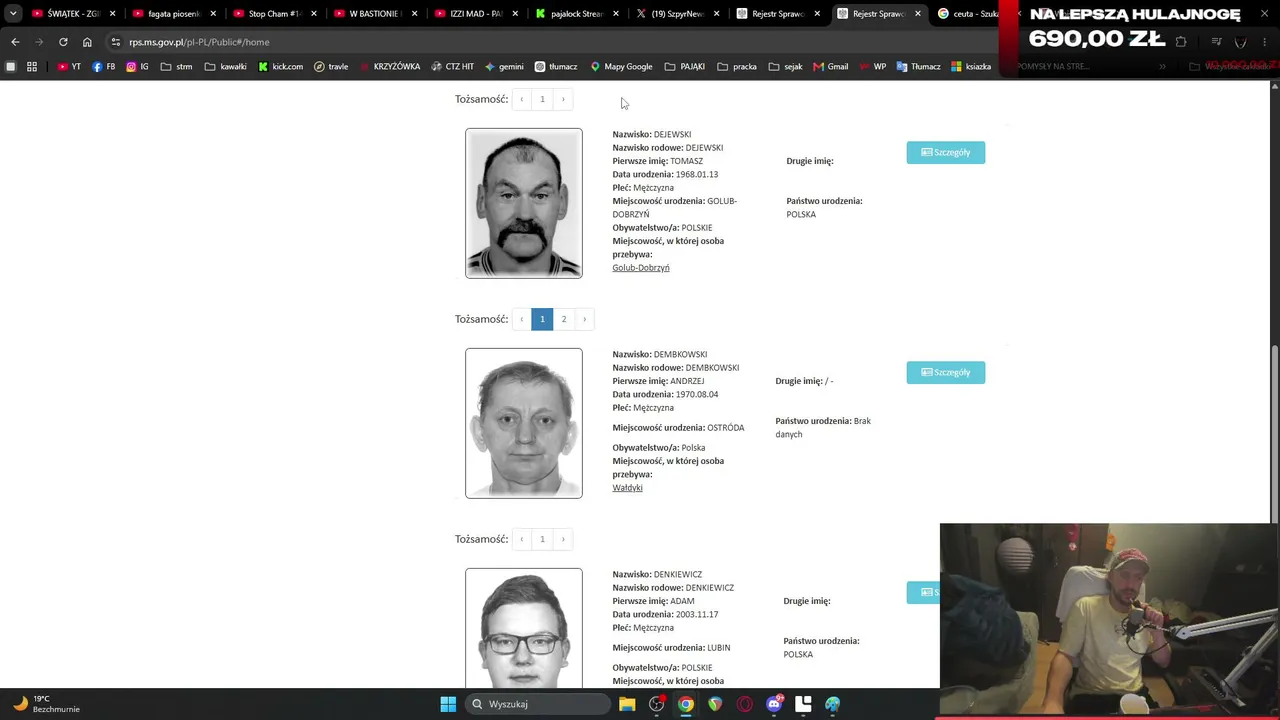Screen dimensions: 1280x720
Task: Click the DEJEWSKI record photo
Action: pyautogui.click(x=524, y=203)
